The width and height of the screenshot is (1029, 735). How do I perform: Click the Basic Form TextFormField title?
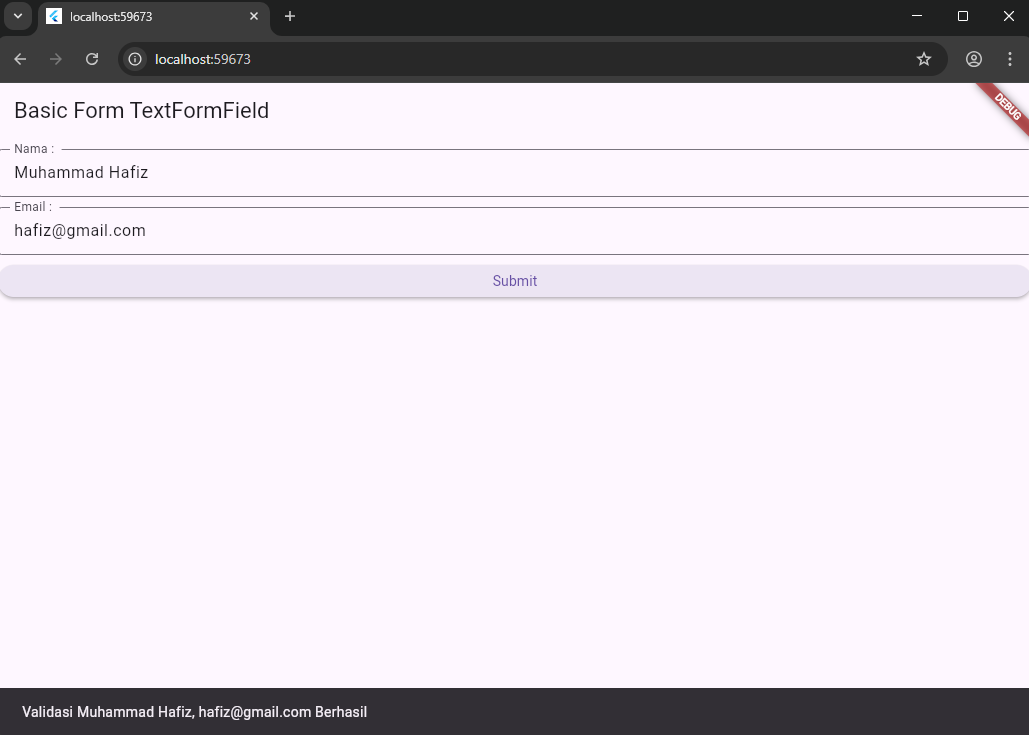point(141,111)
